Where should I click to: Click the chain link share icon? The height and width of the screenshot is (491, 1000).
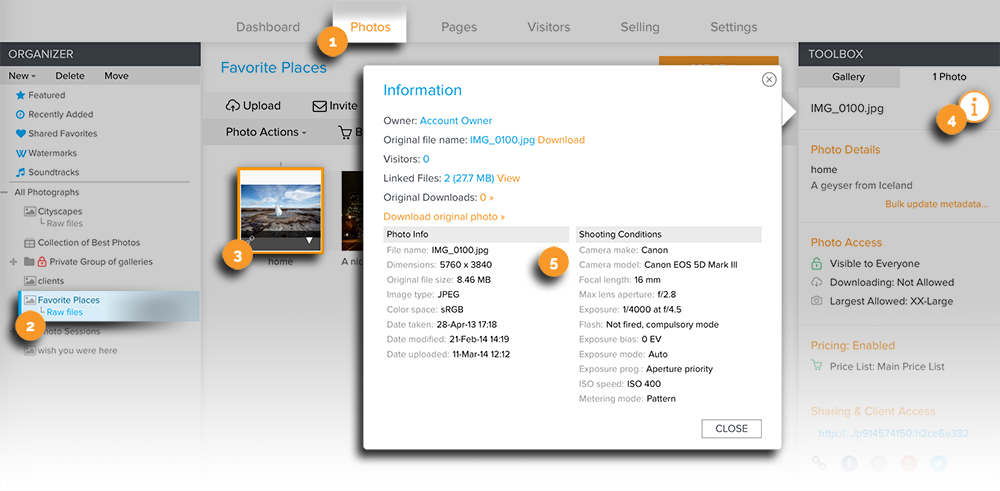tap(820, 463)
